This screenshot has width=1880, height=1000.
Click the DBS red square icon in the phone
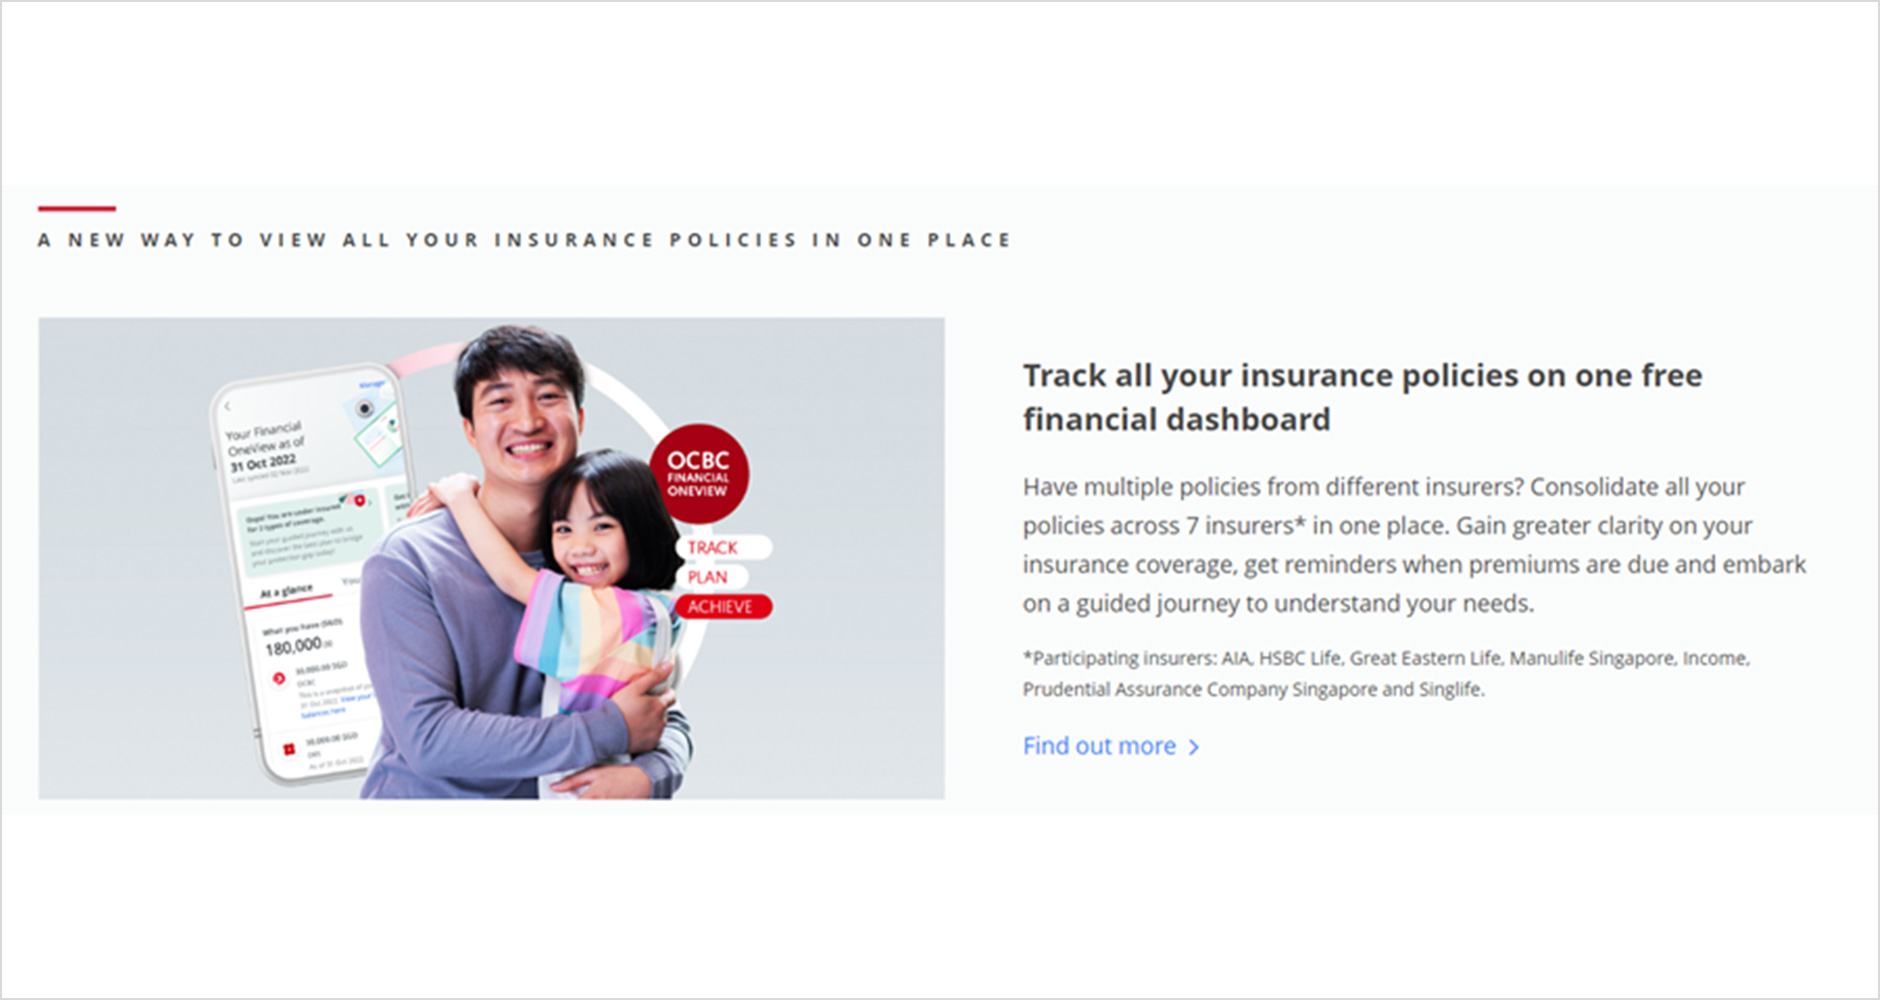288,749
